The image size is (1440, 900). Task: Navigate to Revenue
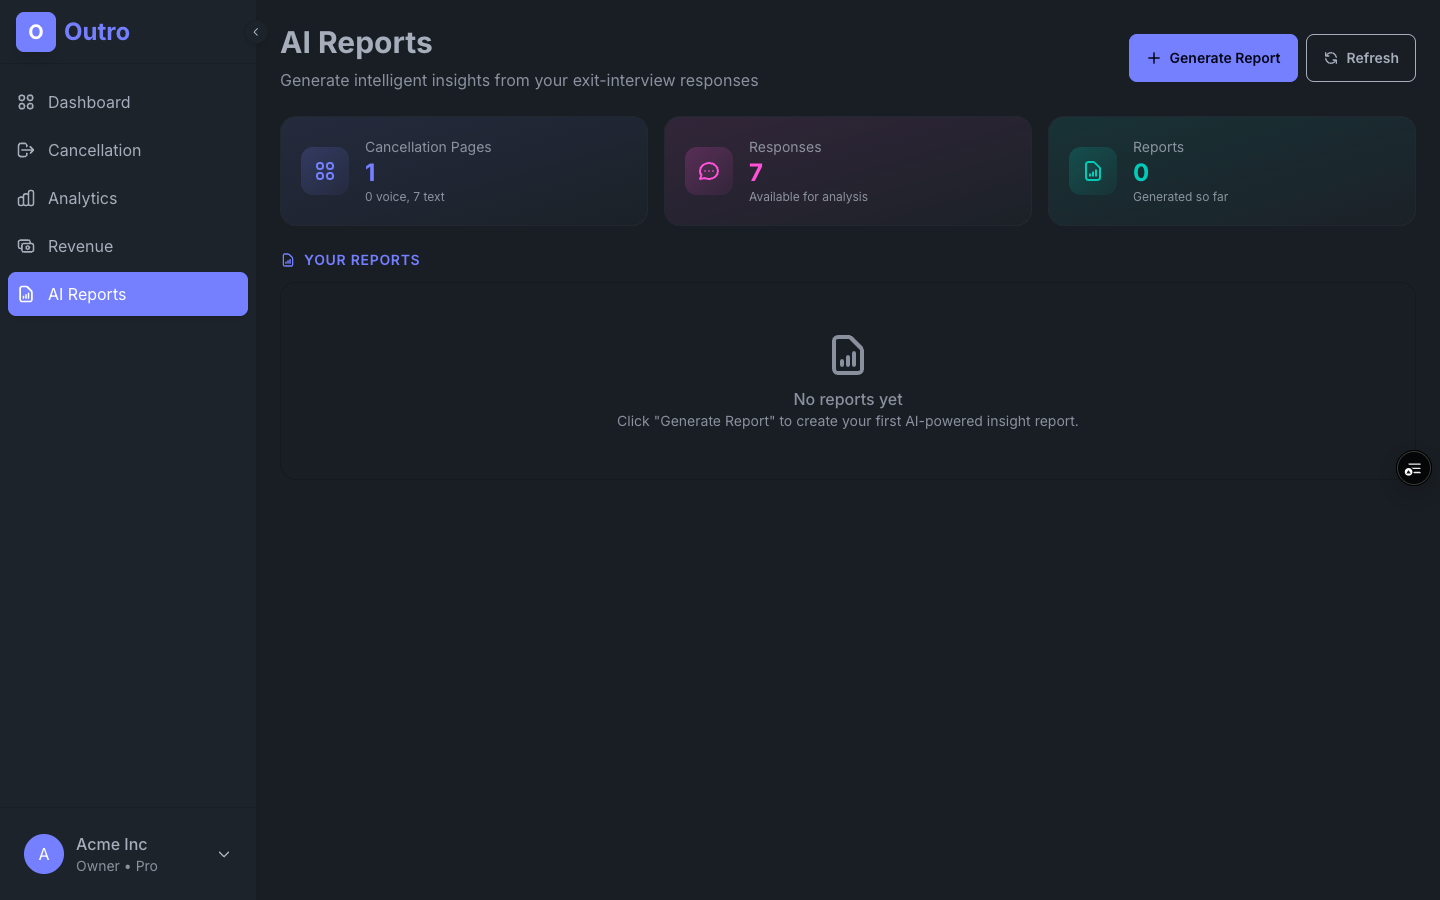point(128,246)
